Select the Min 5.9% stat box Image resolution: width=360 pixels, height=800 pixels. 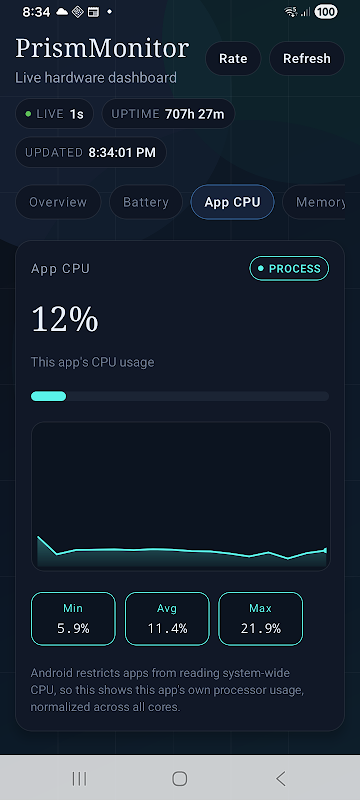coord(73,619)
